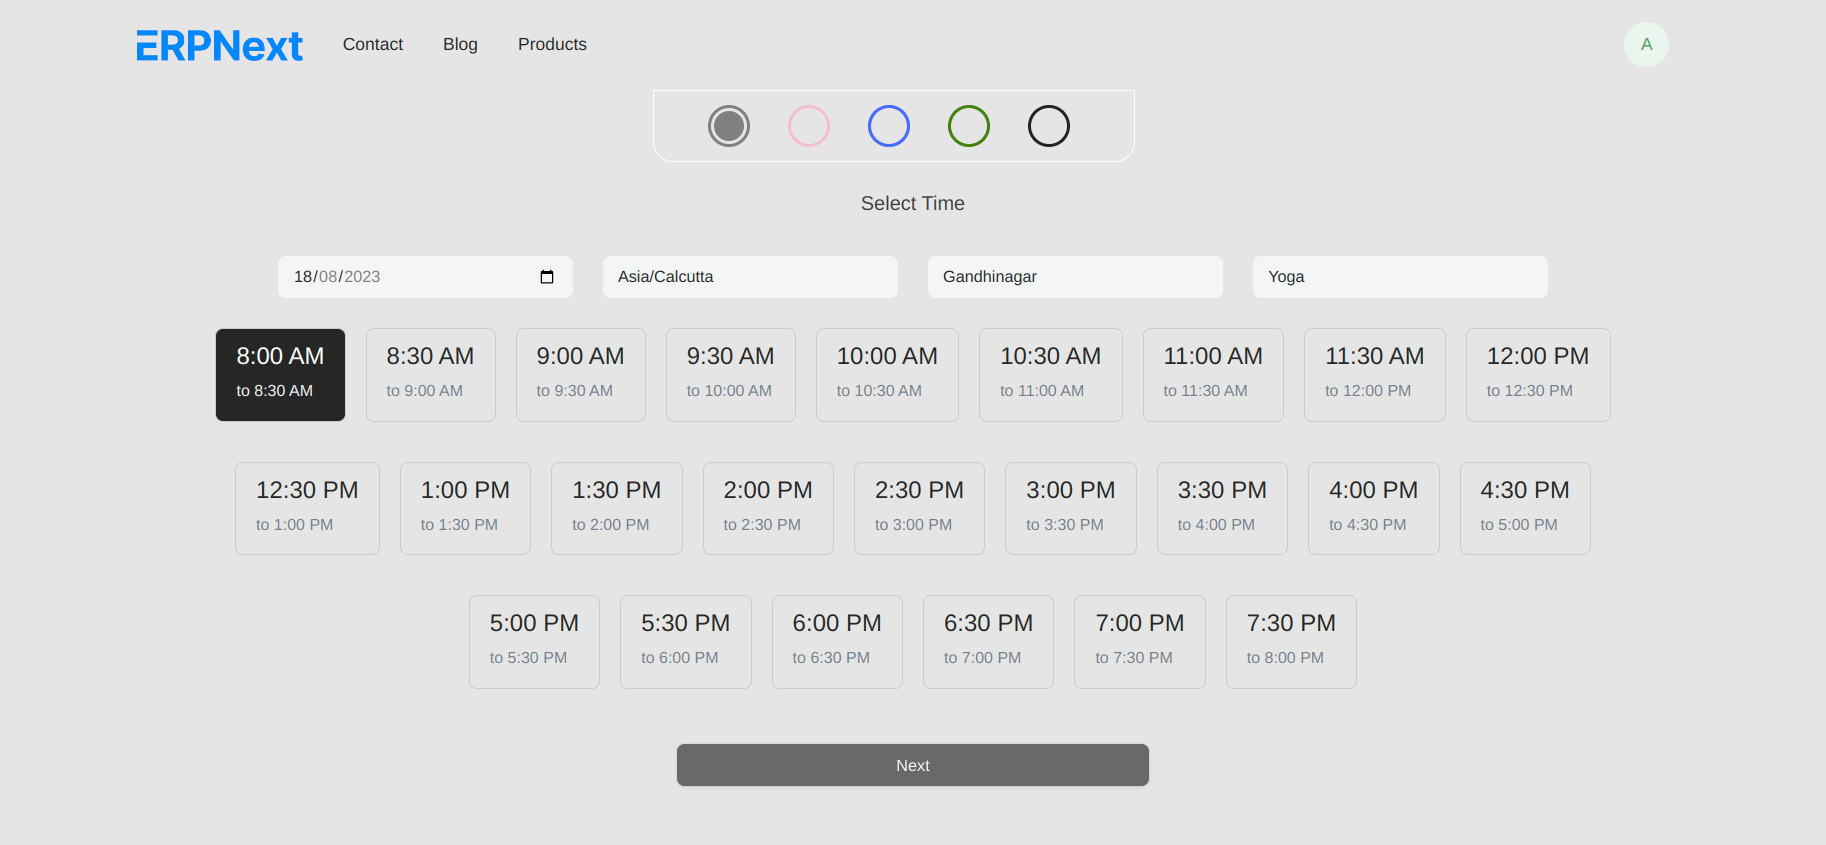This screenshot has width=1826, height=845.
Task: Select the 9:00 AM time slot
Action: pos(581,375)
